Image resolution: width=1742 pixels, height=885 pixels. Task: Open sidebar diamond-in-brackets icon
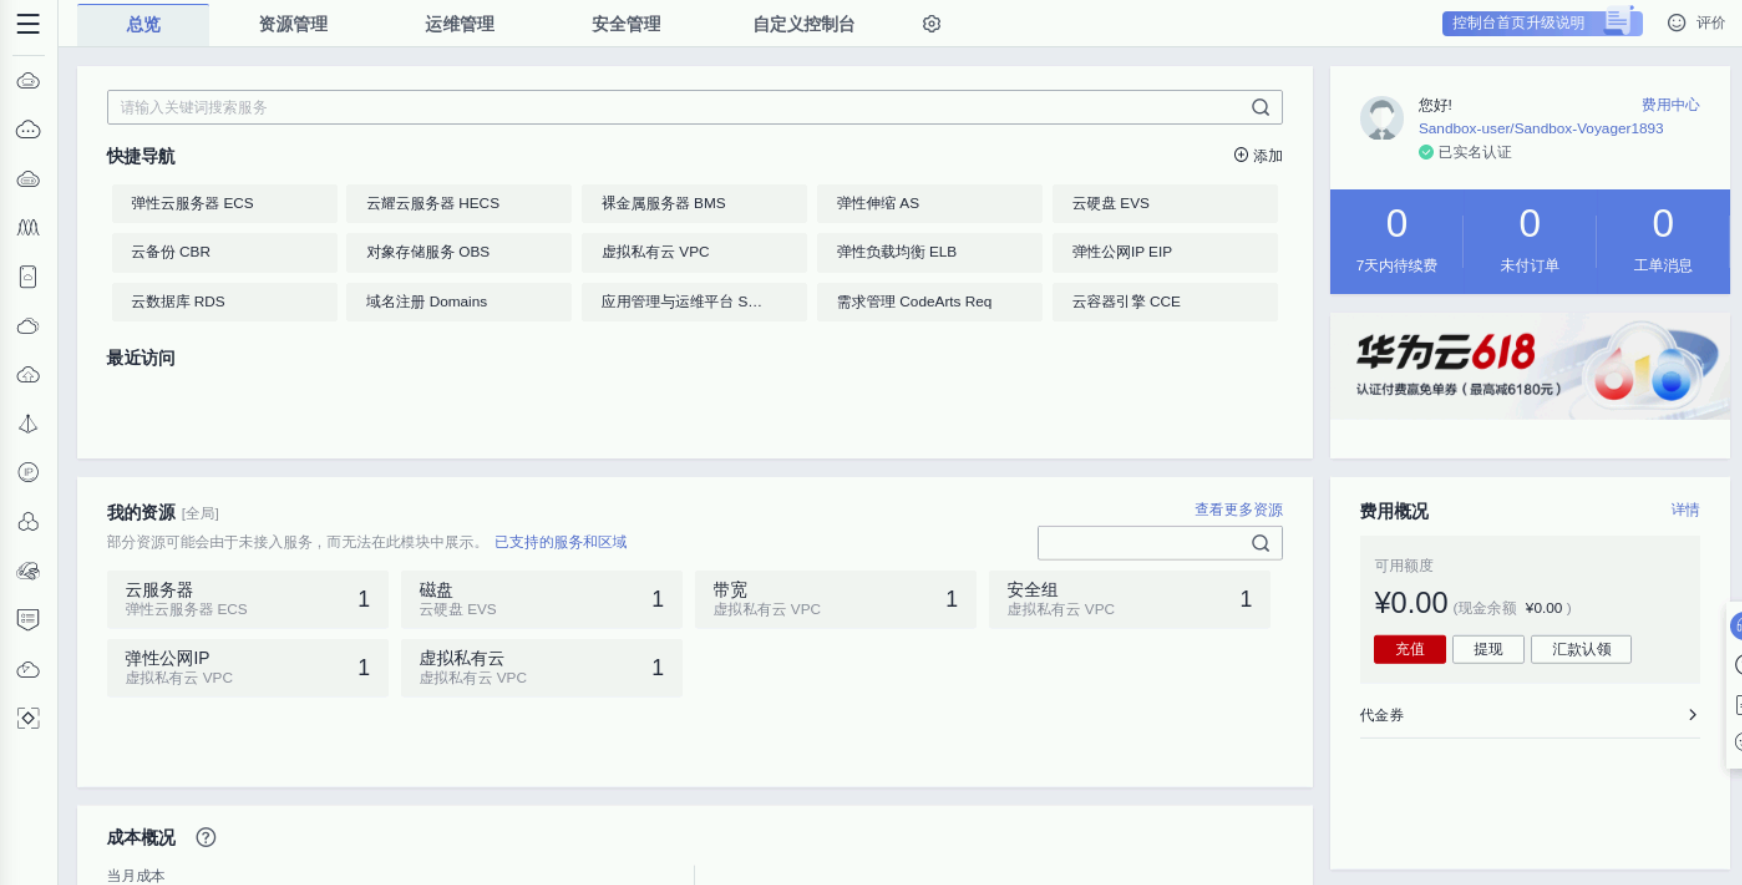tap(28, 718)
